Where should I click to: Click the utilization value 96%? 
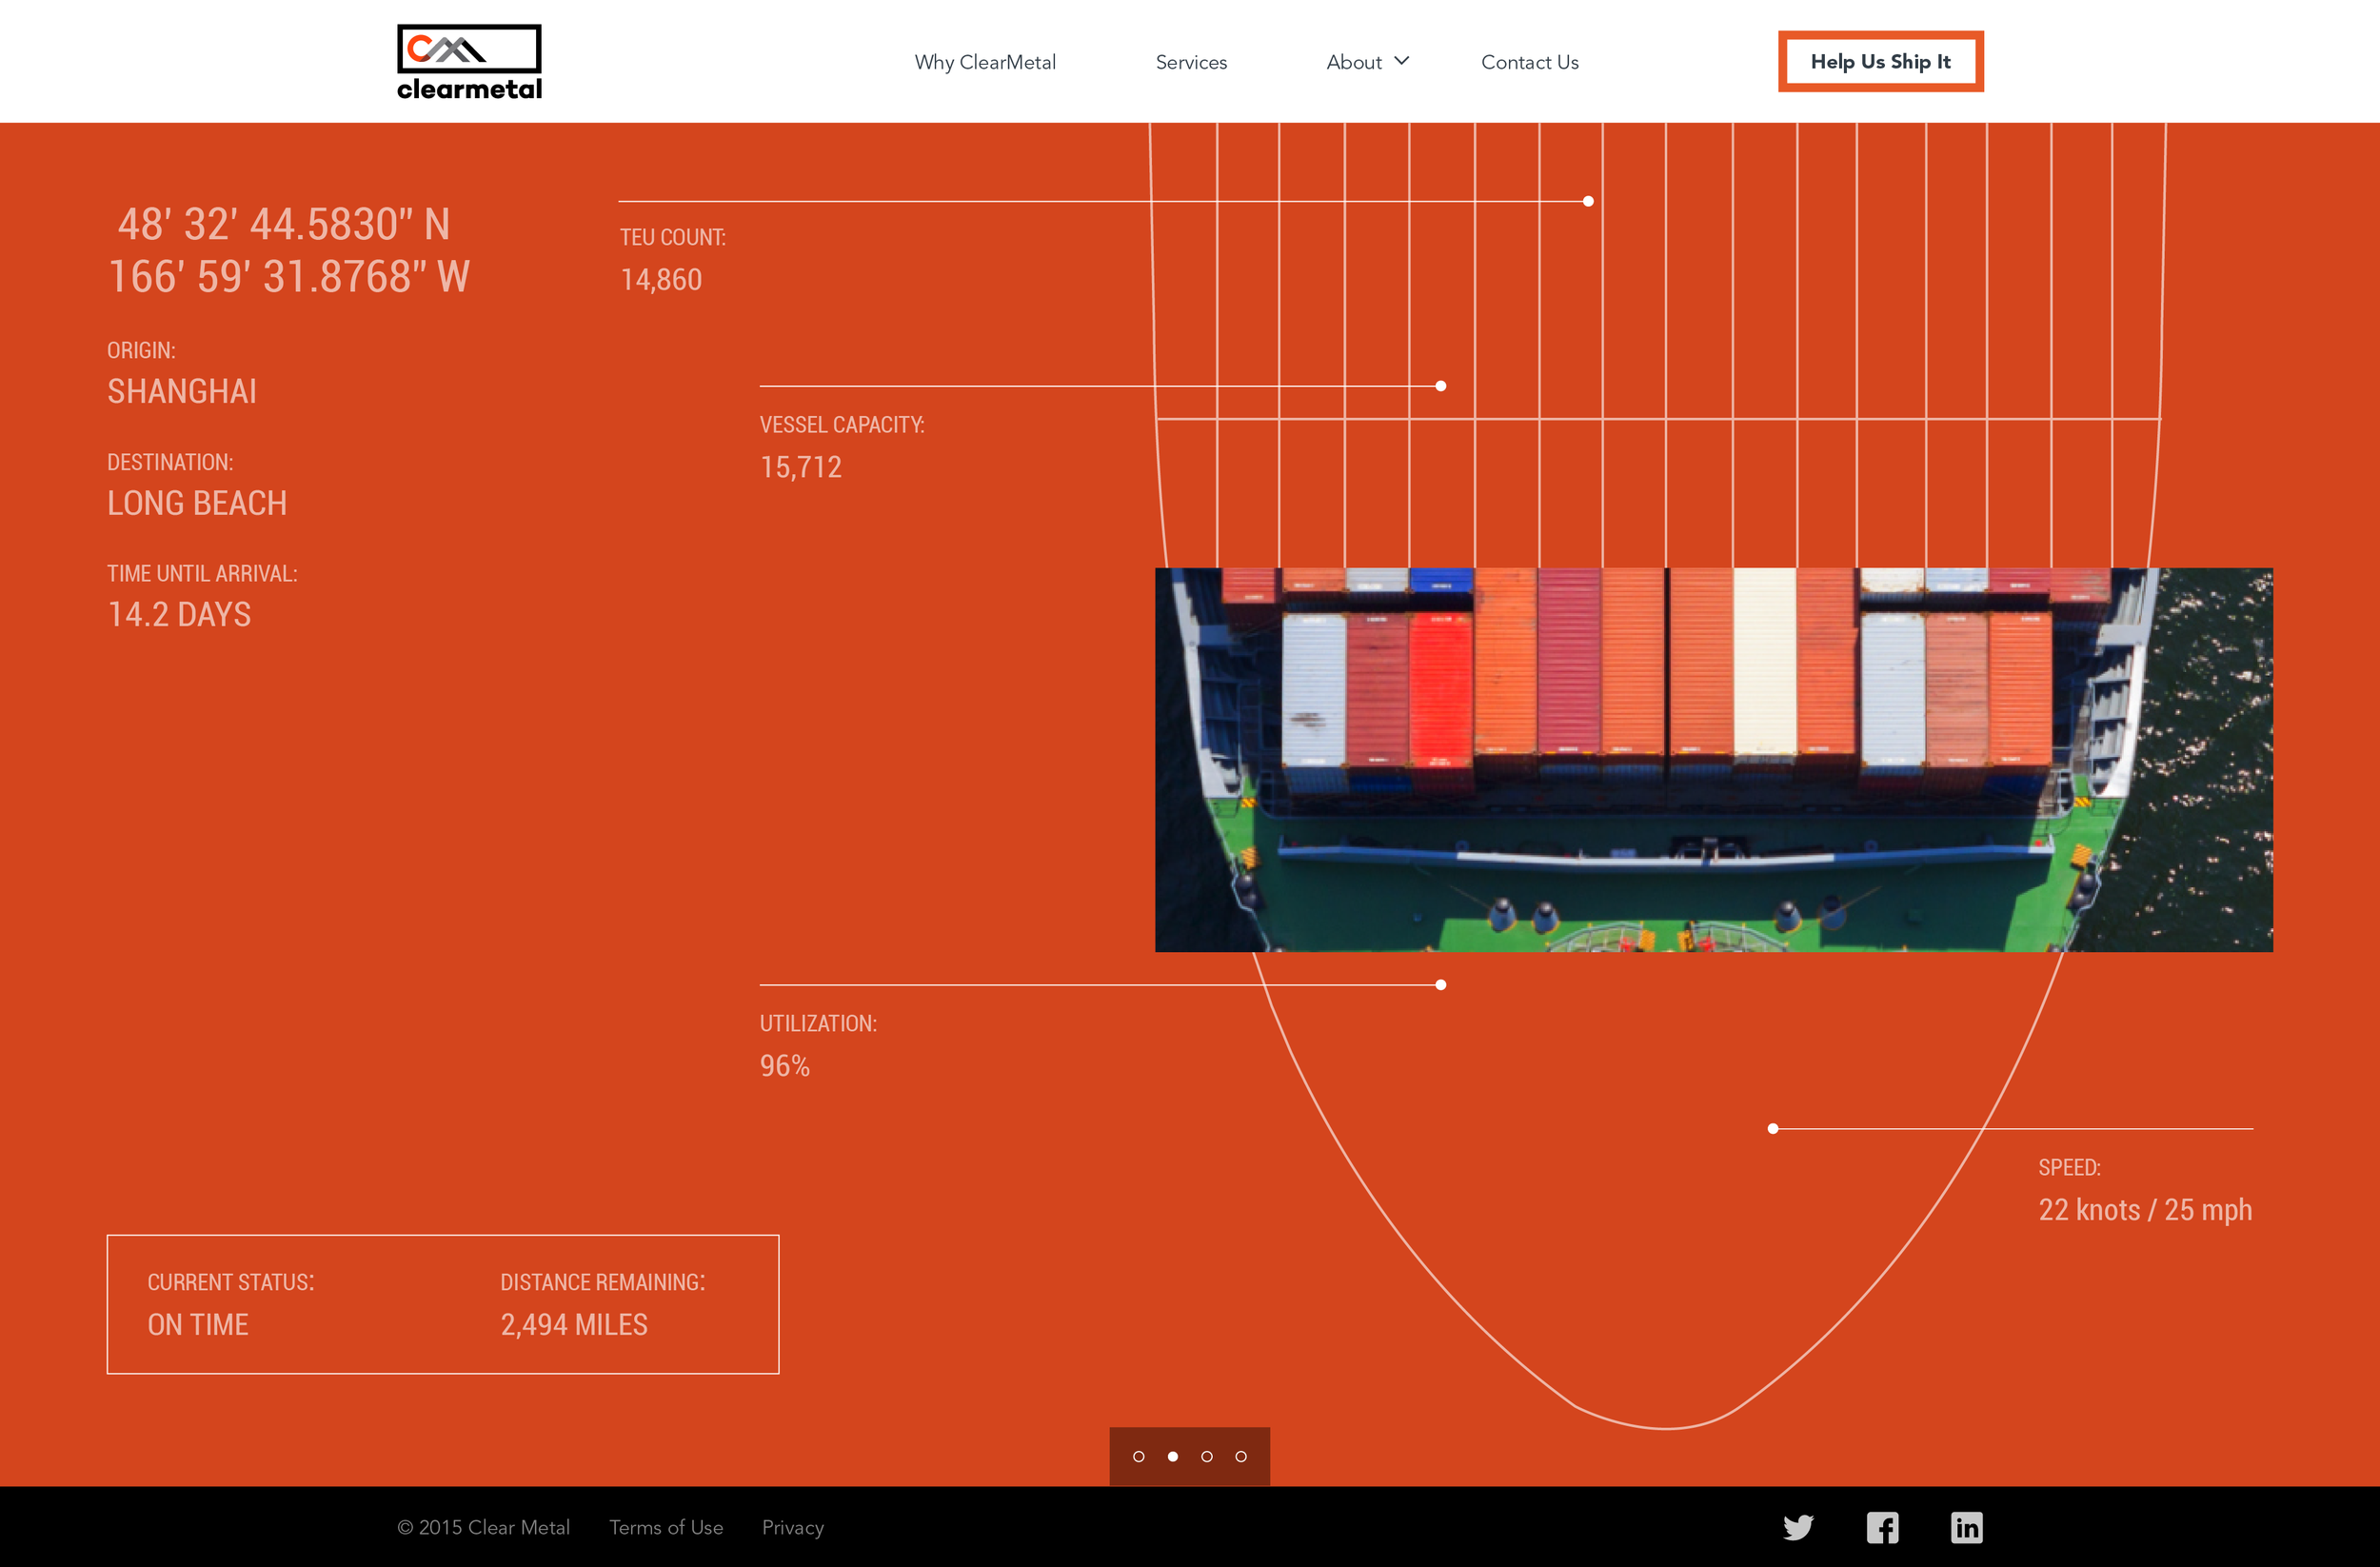coord(785,1066)
